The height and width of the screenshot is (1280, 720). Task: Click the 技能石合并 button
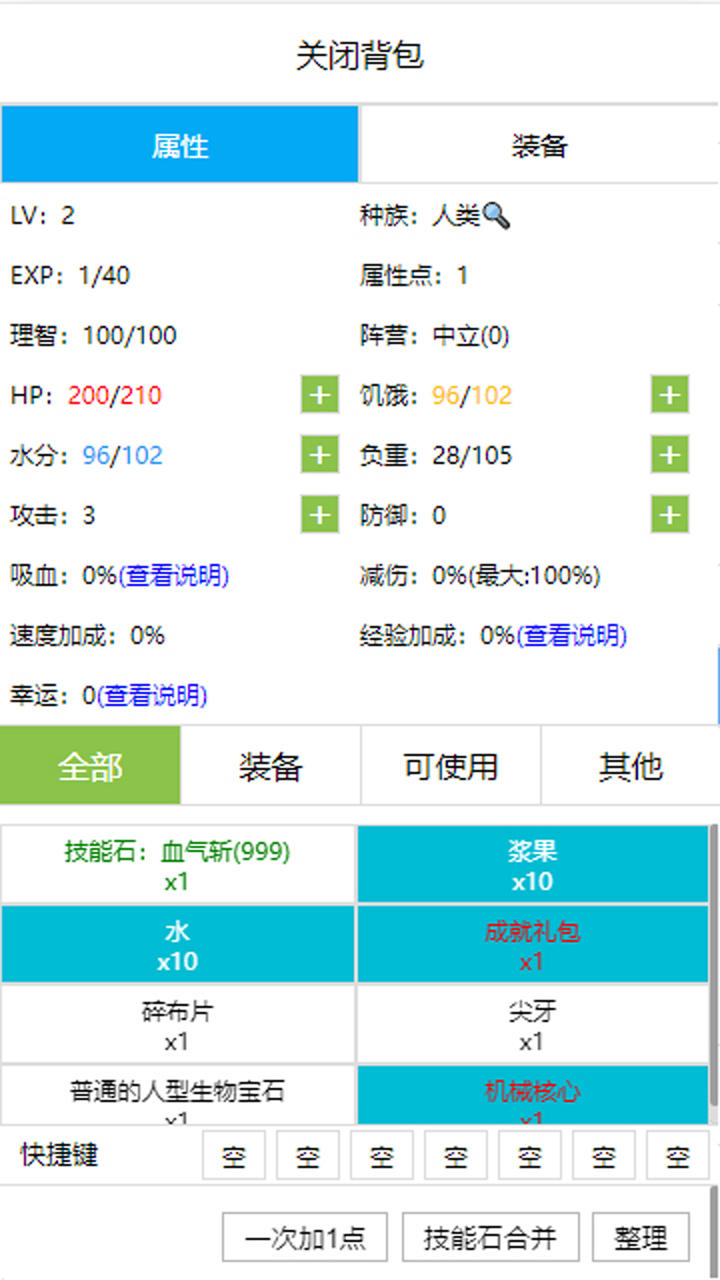[x=489, y=1238]
